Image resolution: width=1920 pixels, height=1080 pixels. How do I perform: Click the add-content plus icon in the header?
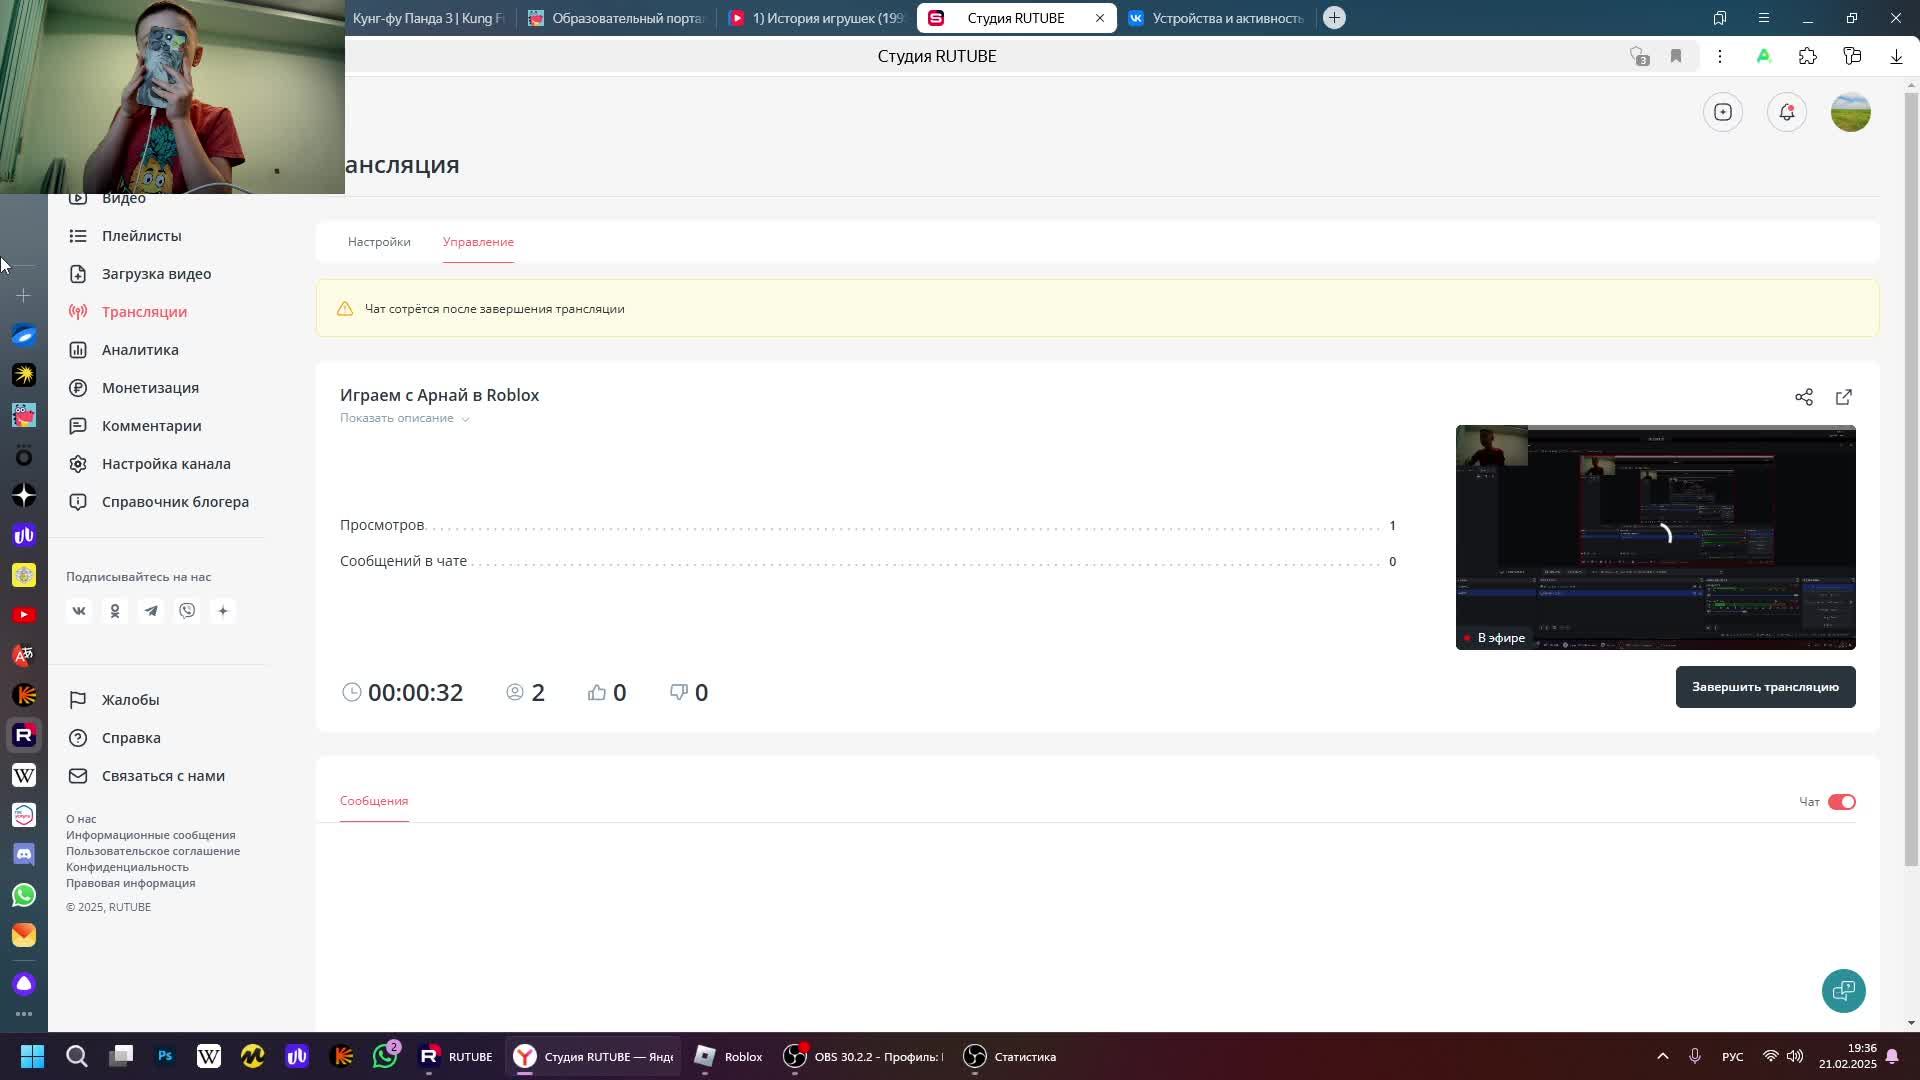tap(1723, 112)
